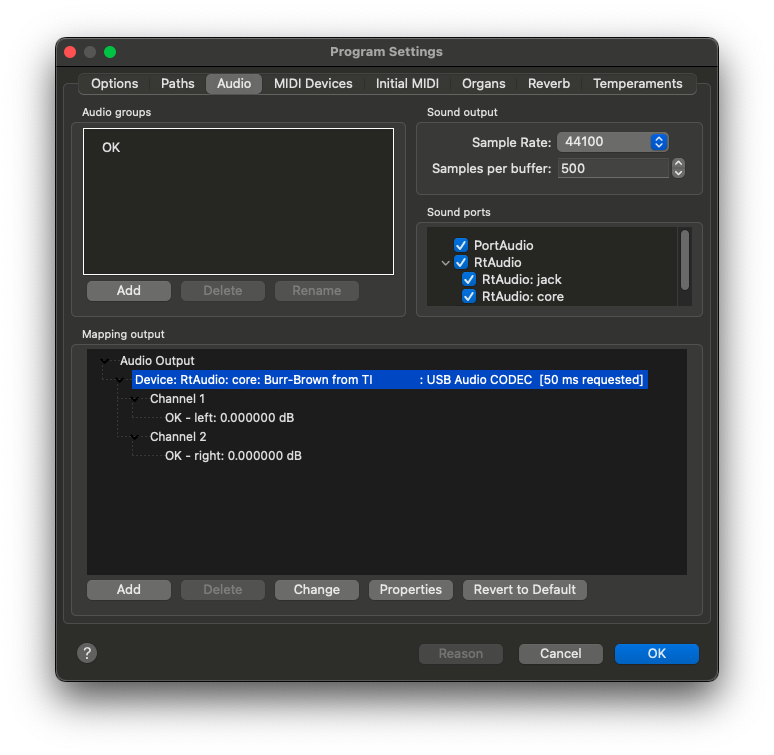This screenshot has height=755, width=774.
Task: Select Channel 2 in mapping output
Action: coord(178,437)
